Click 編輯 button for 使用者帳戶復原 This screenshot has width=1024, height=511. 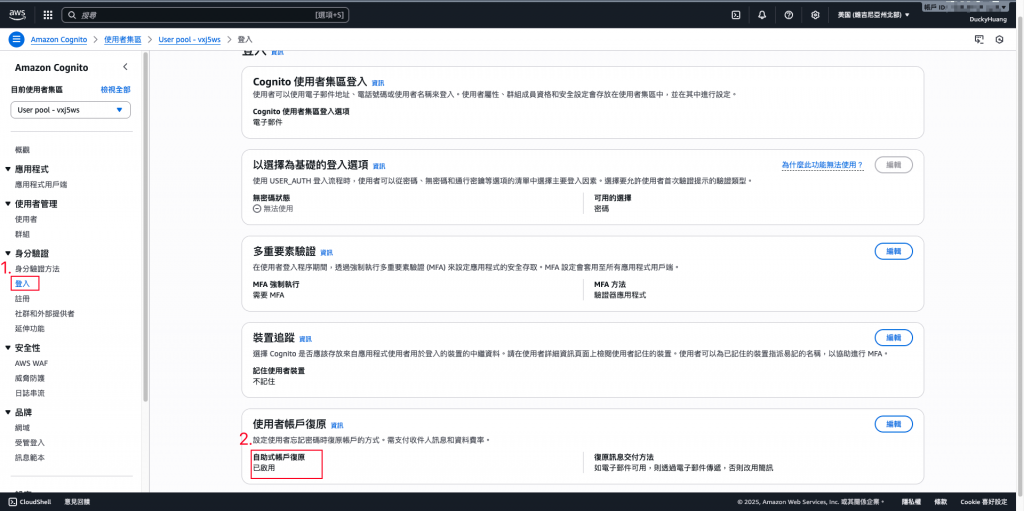(x=893, y=424)
